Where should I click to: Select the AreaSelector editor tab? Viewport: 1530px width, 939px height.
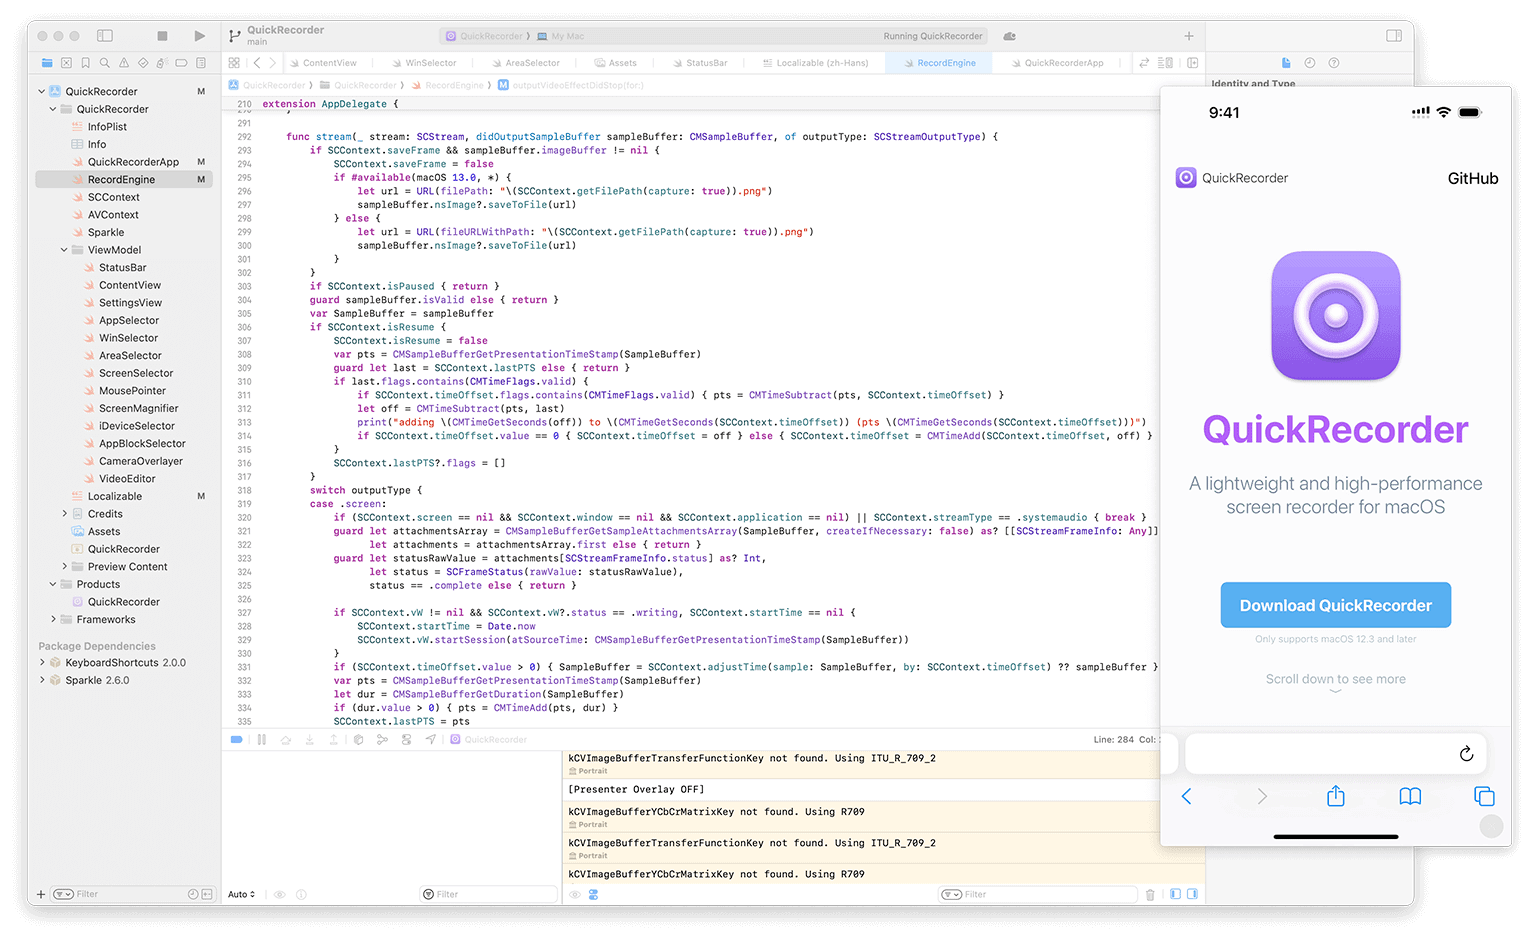(x=526, y=63)
